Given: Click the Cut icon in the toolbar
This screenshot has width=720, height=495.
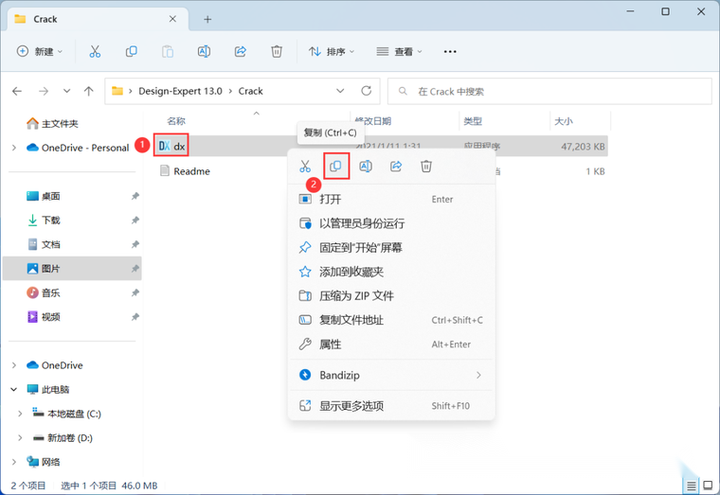Looking at the screenshot, I should point(95,51).
